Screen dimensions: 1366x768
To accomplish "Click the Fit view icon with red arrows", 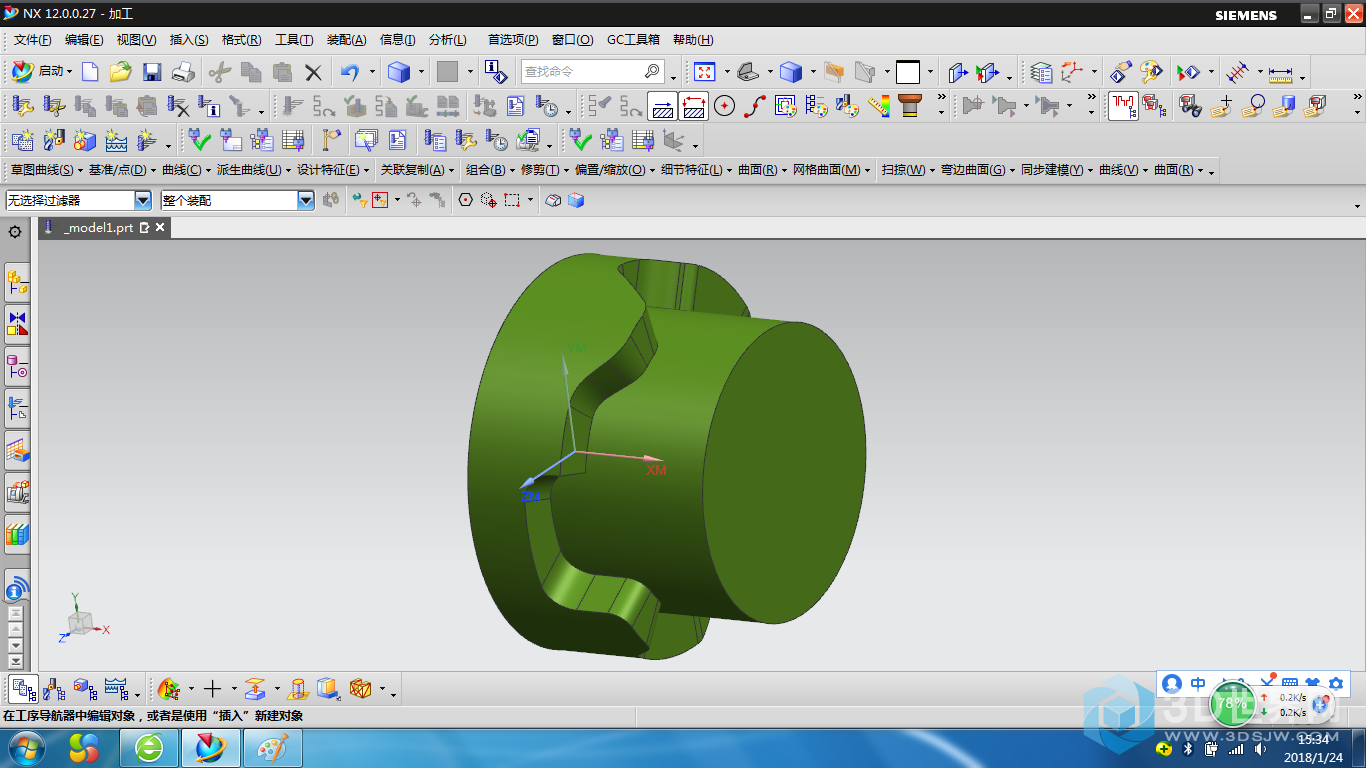I will (705, 72).
